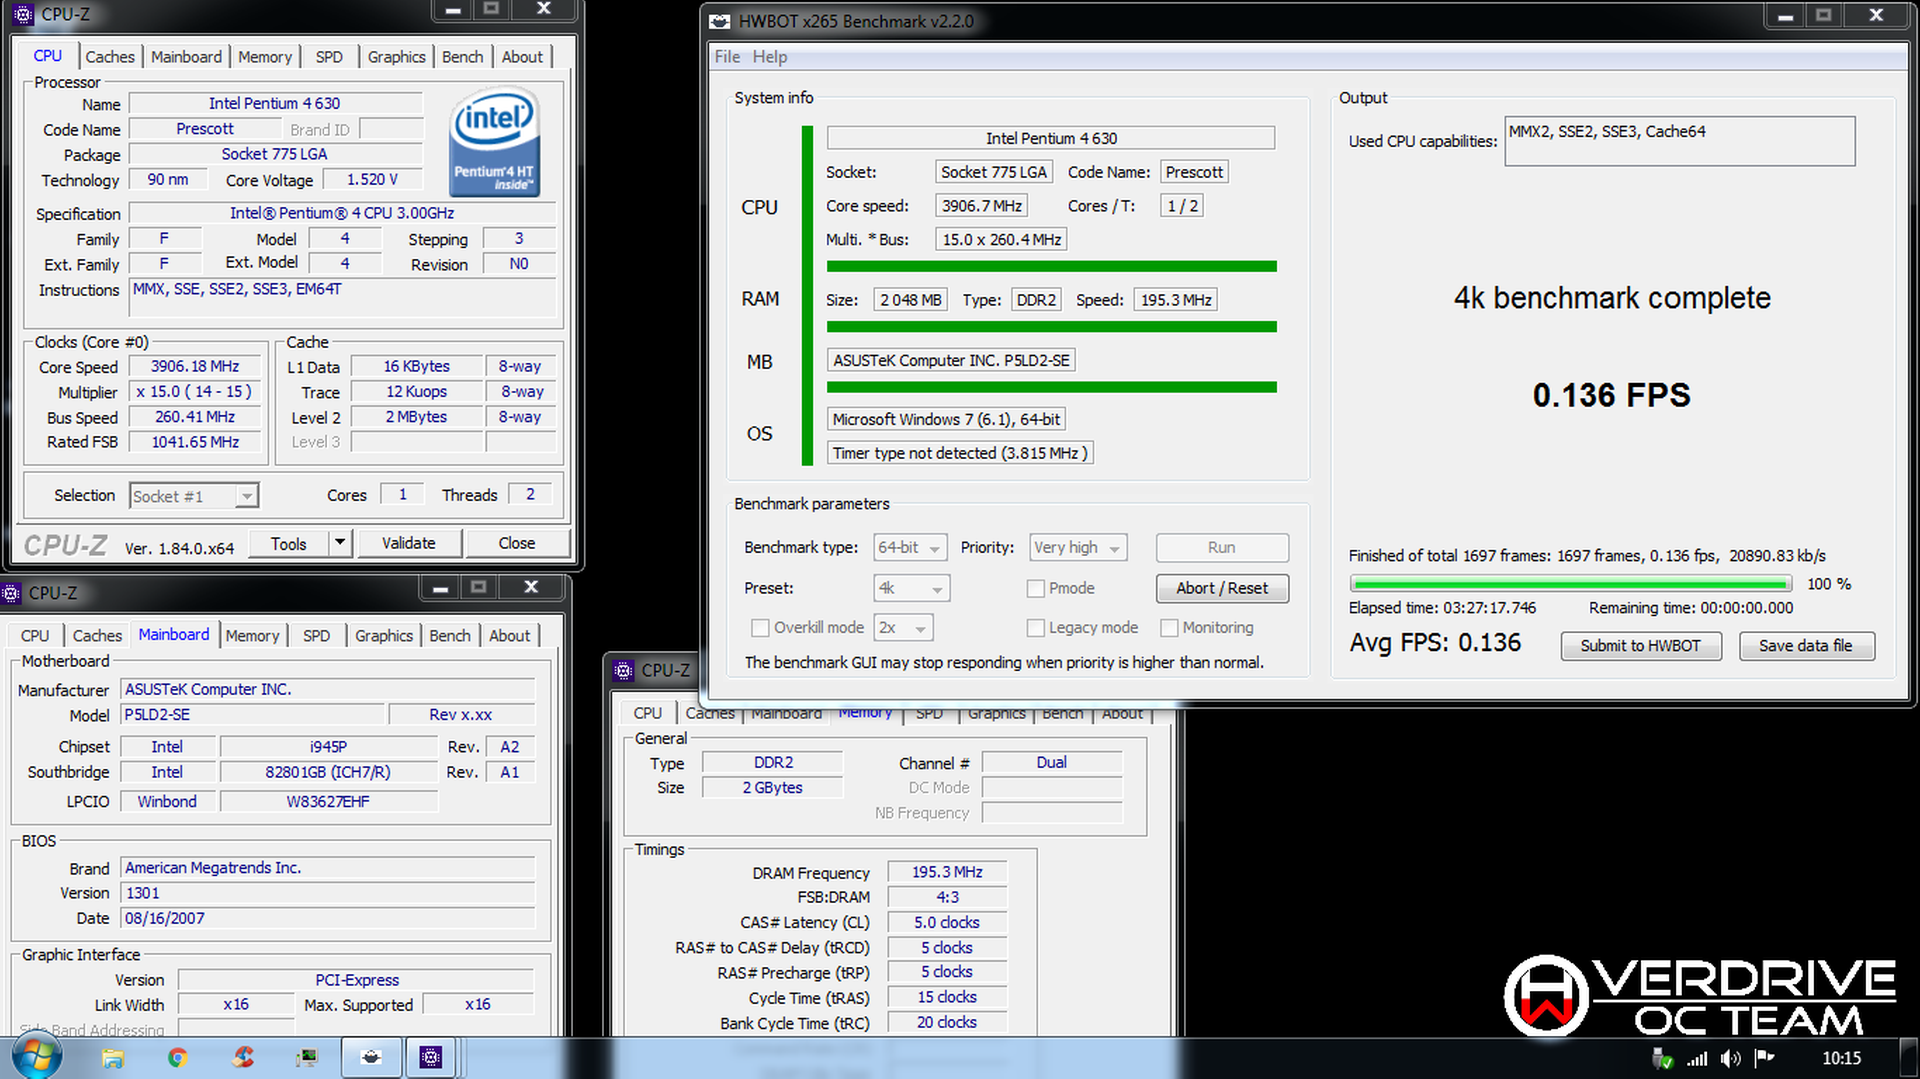Screen dimensions: 1920x1079
Task: Open the File menu in HWBOT x265
Action: [x=727, y=57]
